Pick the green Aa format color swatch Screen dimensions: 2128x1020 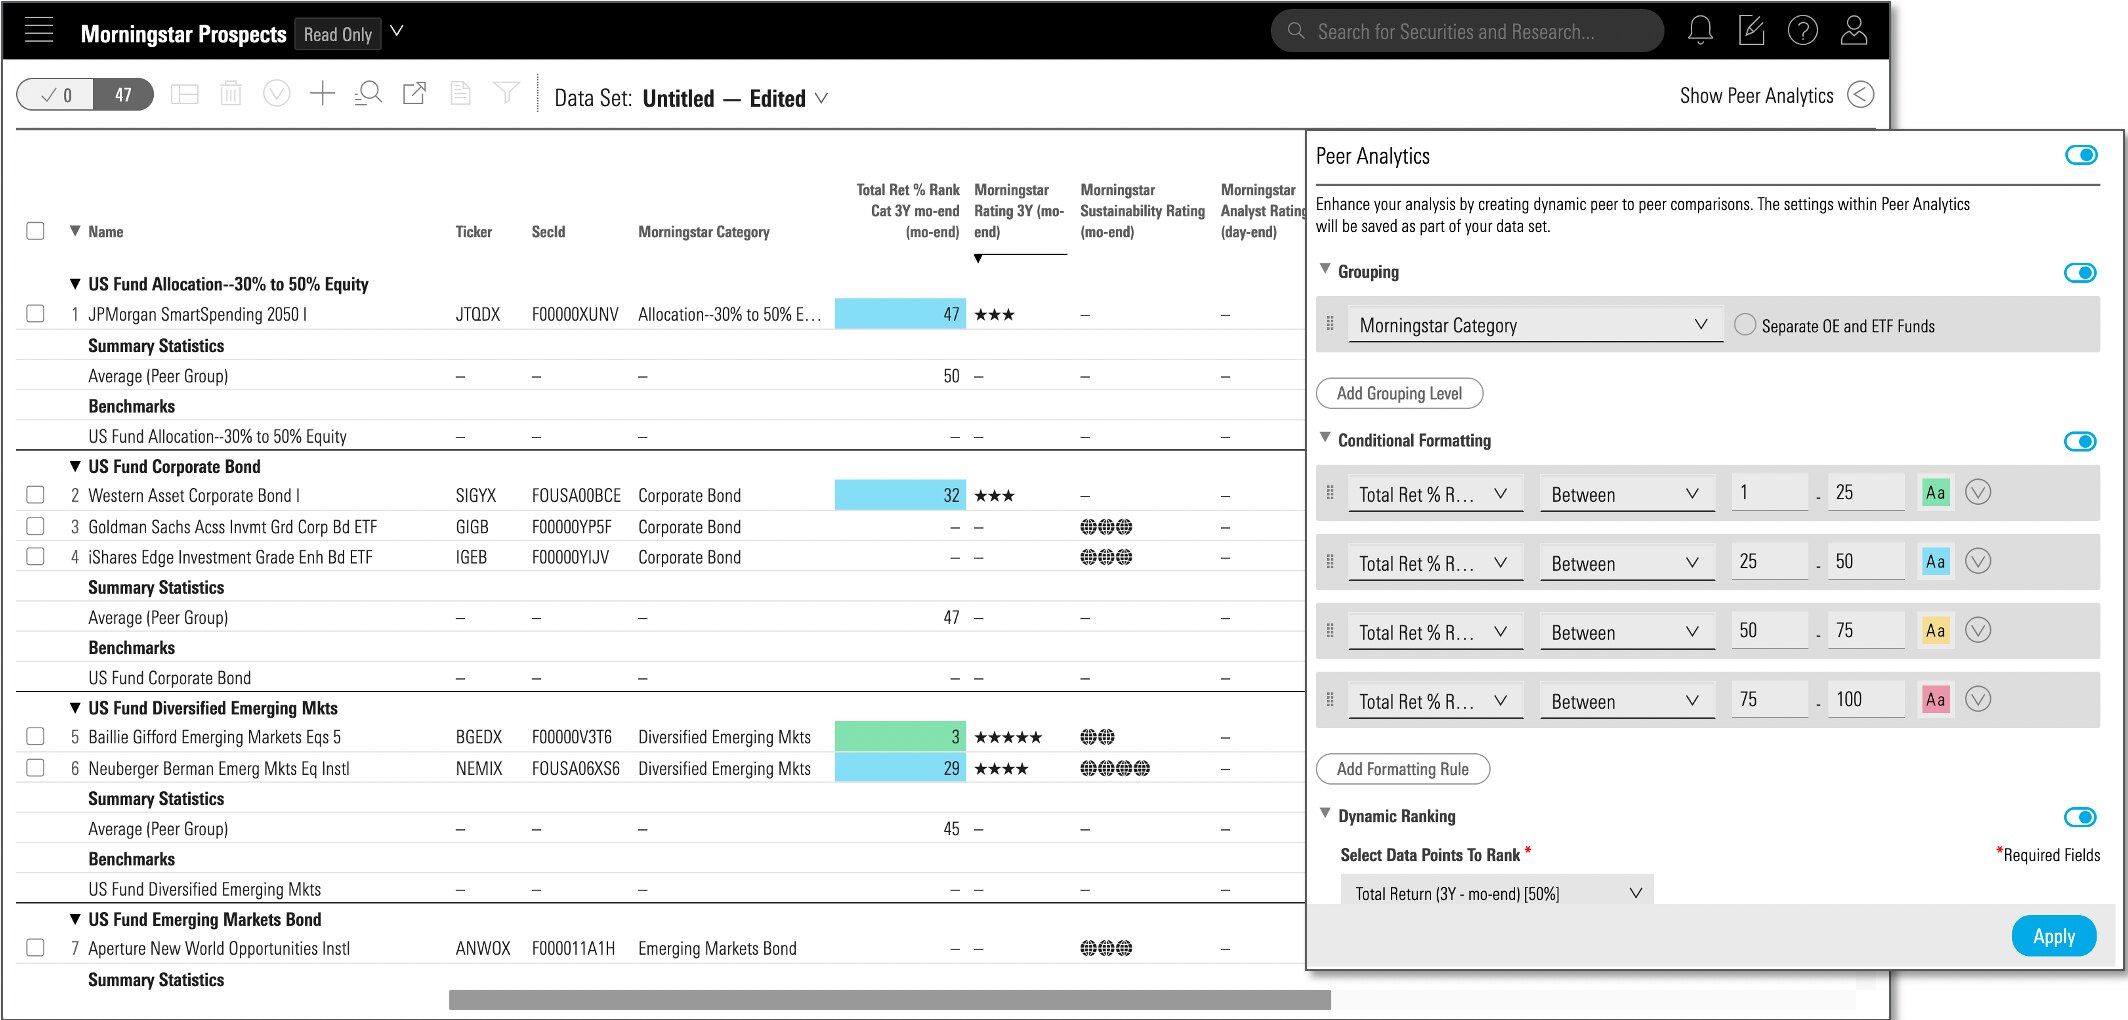(x=1935, y=492)
